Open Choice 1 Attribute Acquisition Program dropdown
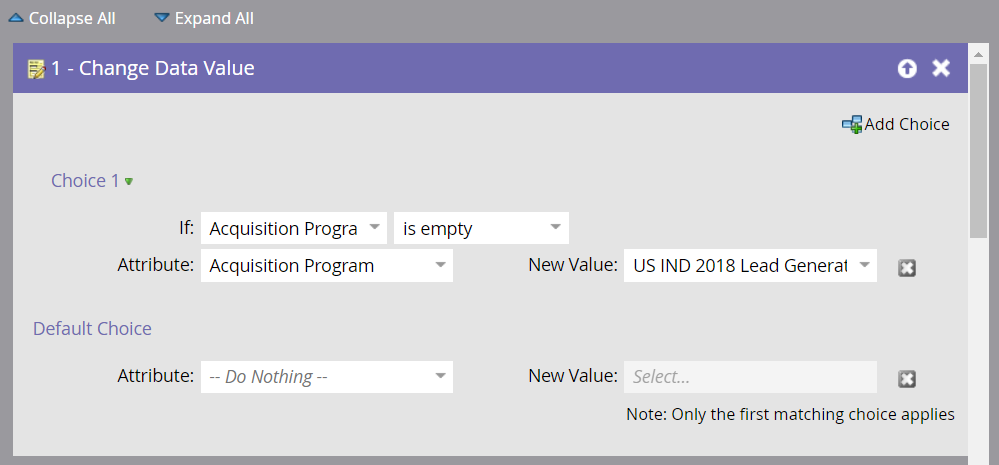999x465 pixels. (327, 266)
